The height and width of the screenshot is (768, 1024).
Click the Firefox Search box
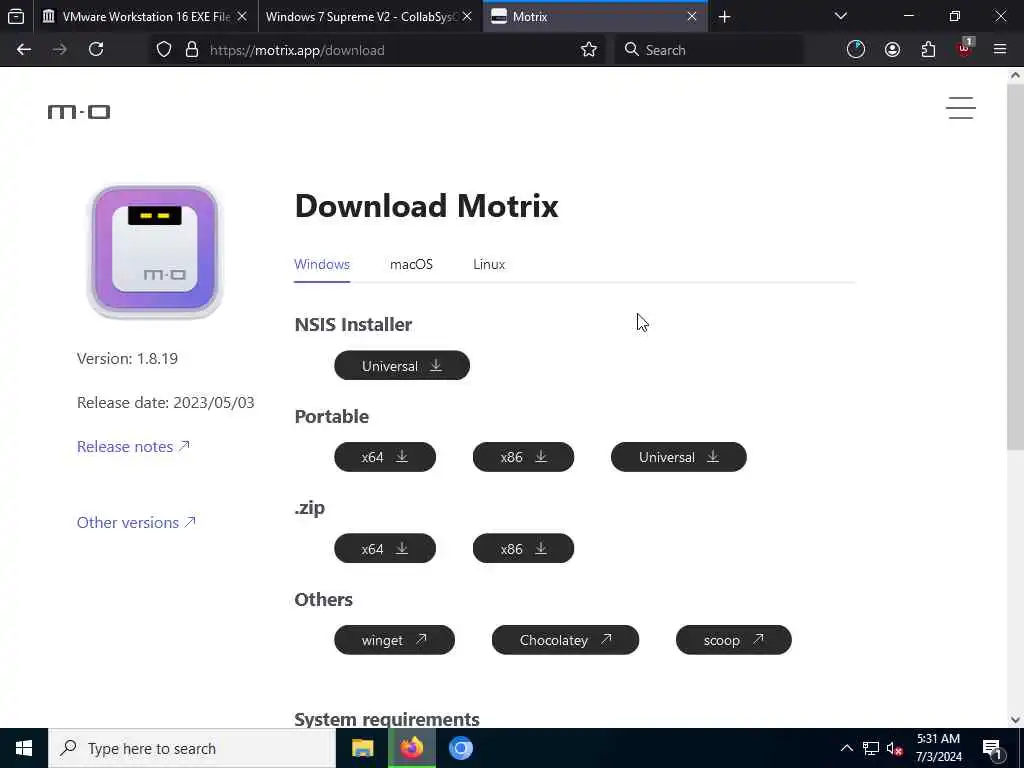pos(709,50)
